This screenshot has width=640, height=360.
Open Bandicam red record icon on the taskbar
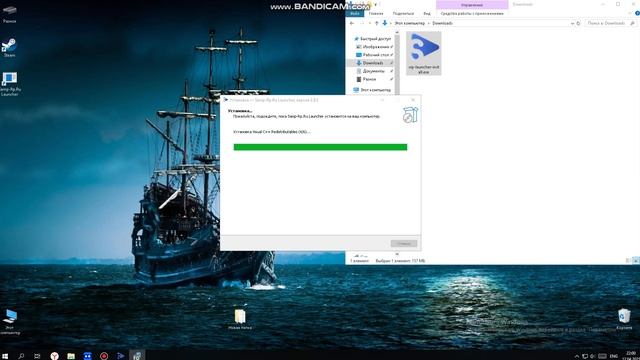(x=104, y=356)
